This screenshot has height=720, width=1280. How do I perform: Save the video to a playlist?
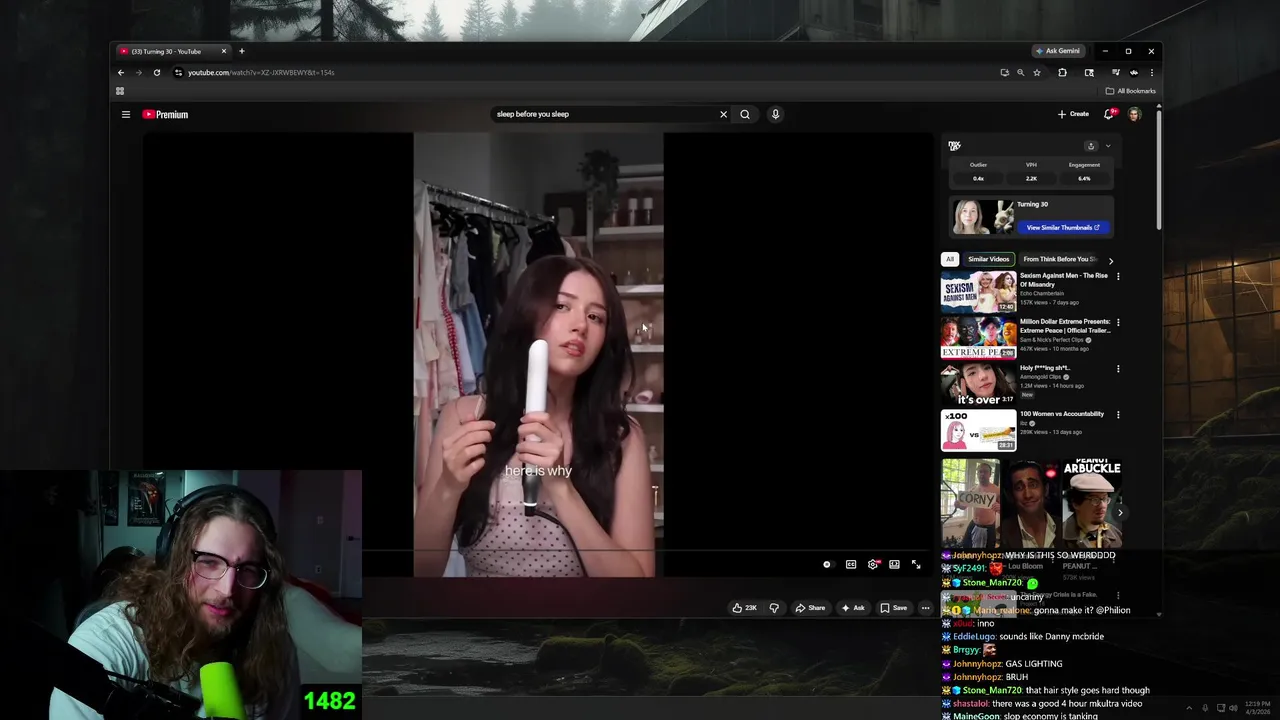(x=894, y=608)
